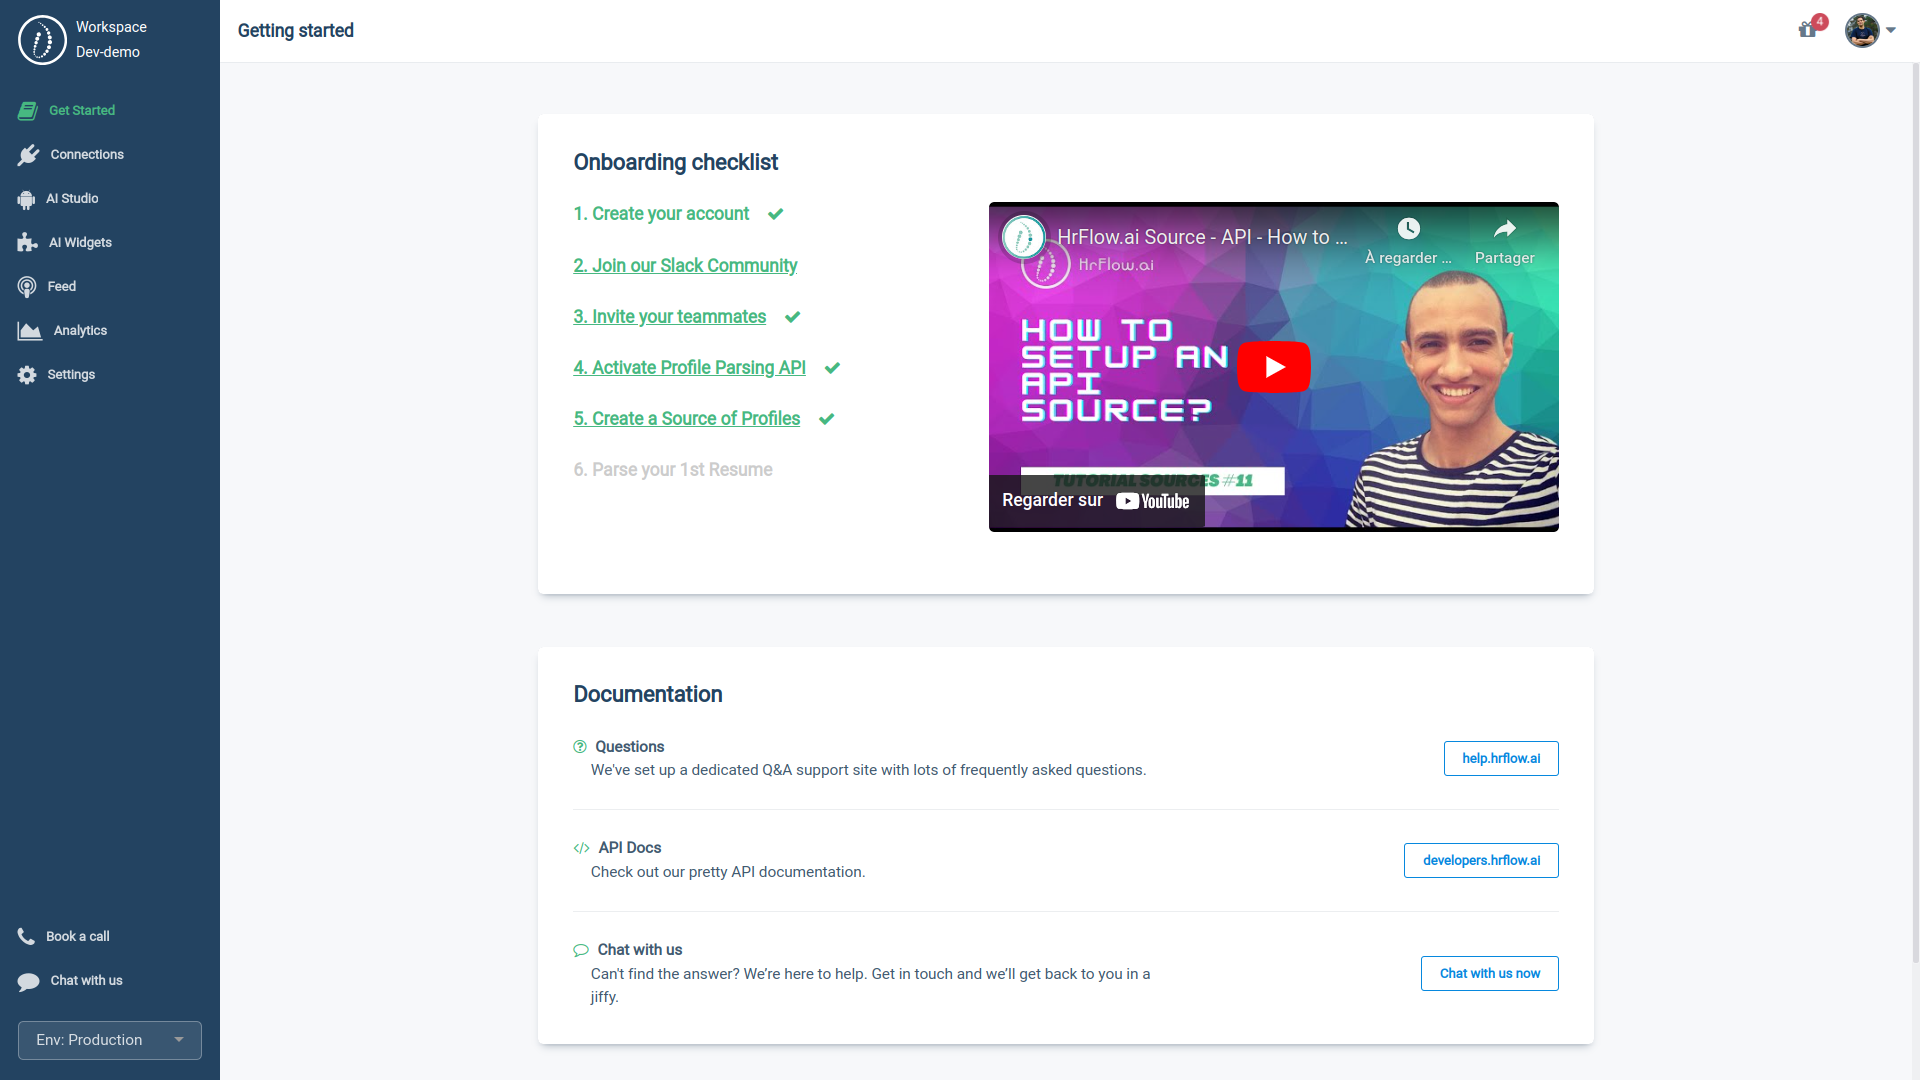
Task: Open the gift notifications icon
Action: [x=1807, y=30]
